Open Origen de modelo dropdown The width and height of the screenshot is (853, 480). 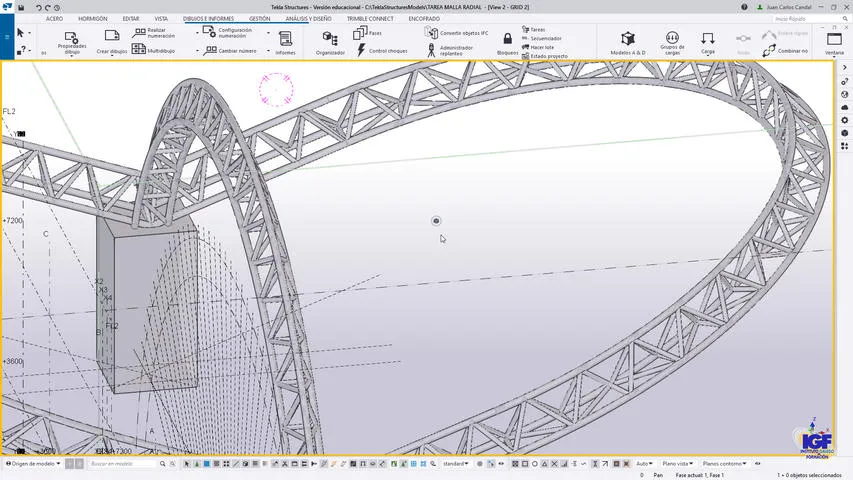pyautogui.click(x=33, y=464)
